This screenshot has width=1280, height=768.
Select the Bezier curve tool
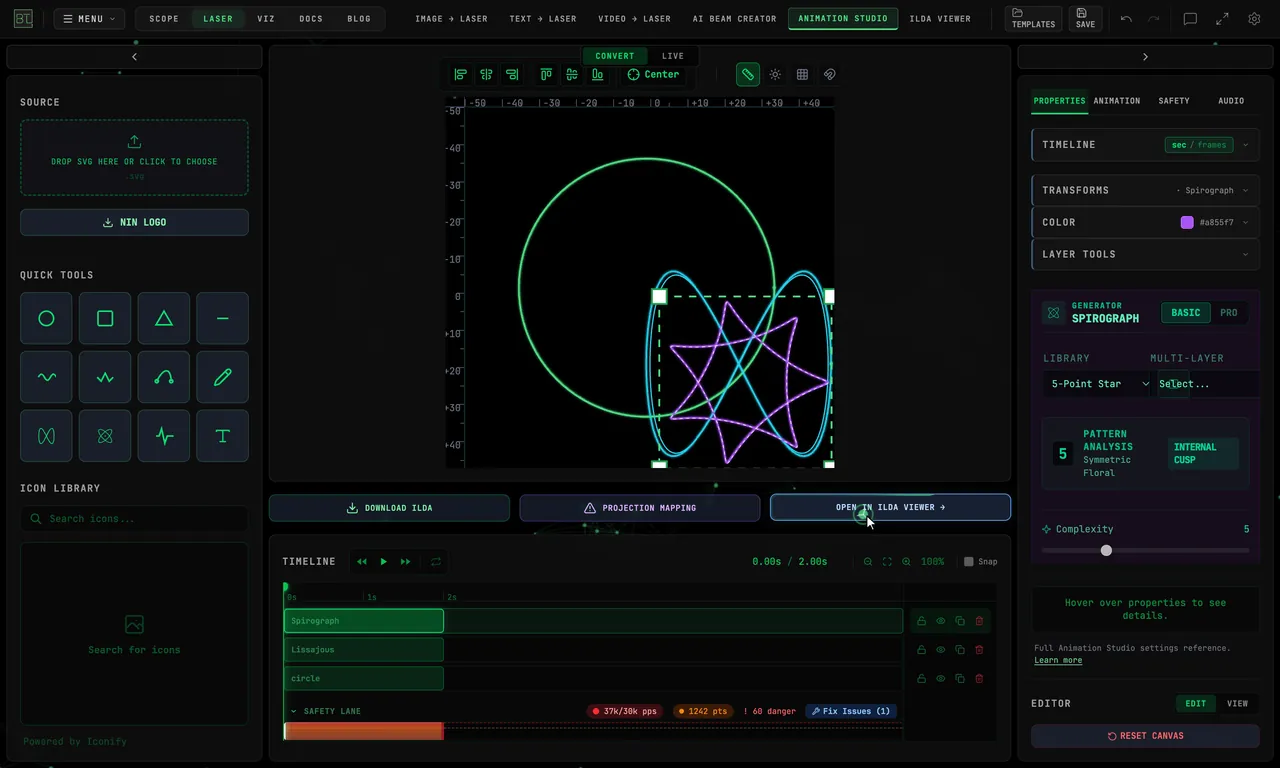coord(164,378)
